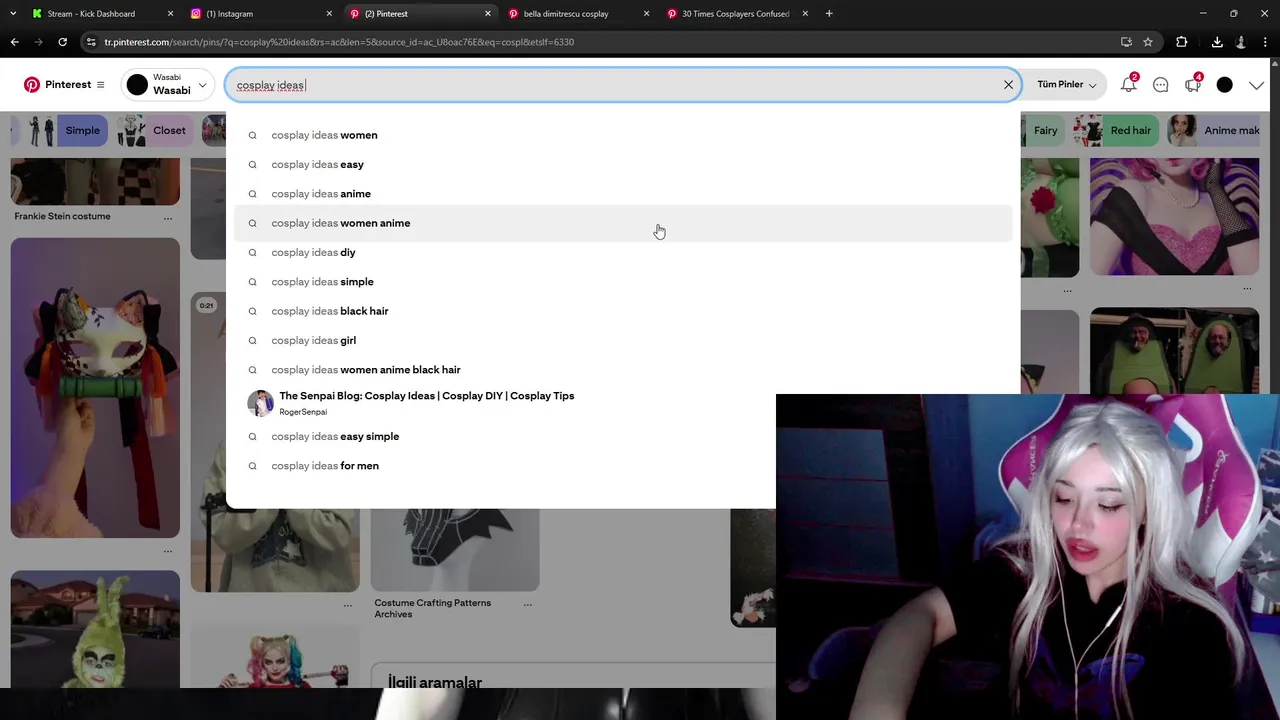Click the browser address bar URL
Viewport: 1280px width, 720px height.
coord(340,42)
